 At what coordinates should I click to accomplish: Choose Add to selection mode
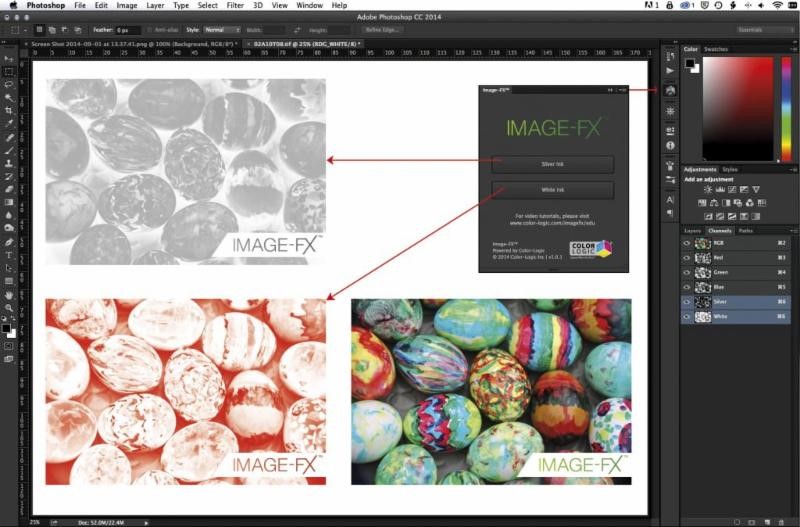[52, 30]
